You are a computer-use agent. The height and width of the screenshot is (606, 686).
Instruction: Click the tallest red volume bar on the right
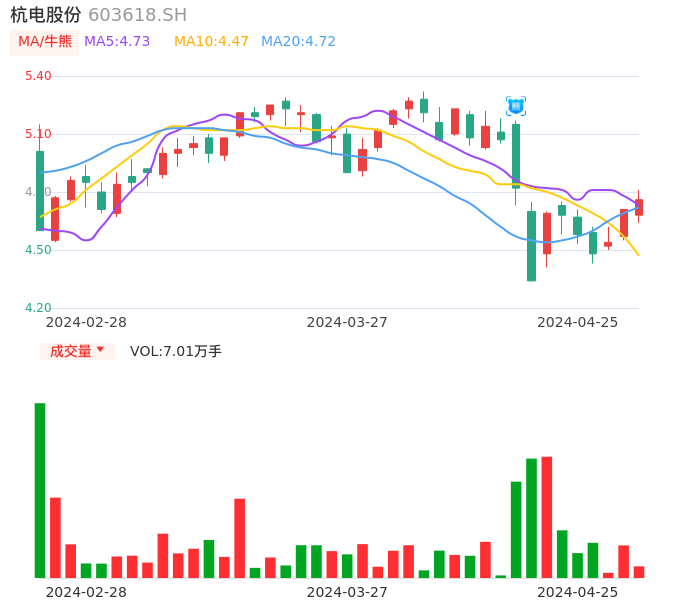pyautogui.click(x=547, y=516)
